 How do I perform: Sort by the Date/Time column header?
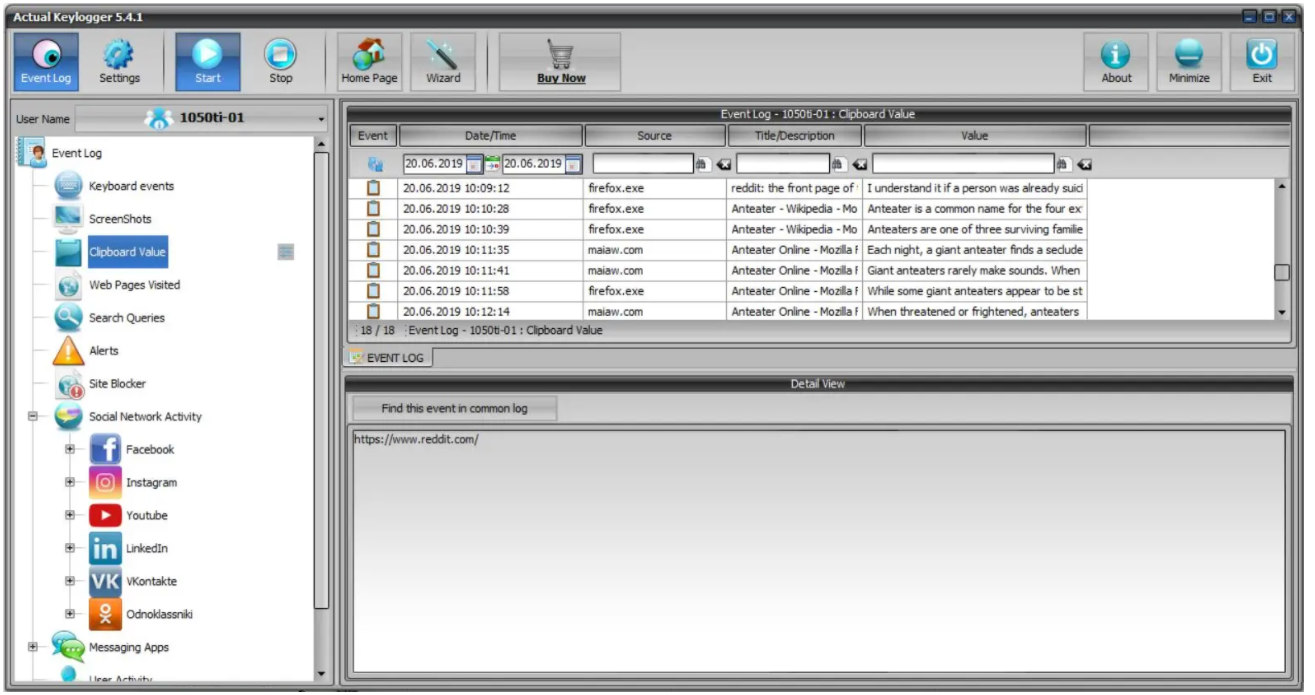coord(491,136)
